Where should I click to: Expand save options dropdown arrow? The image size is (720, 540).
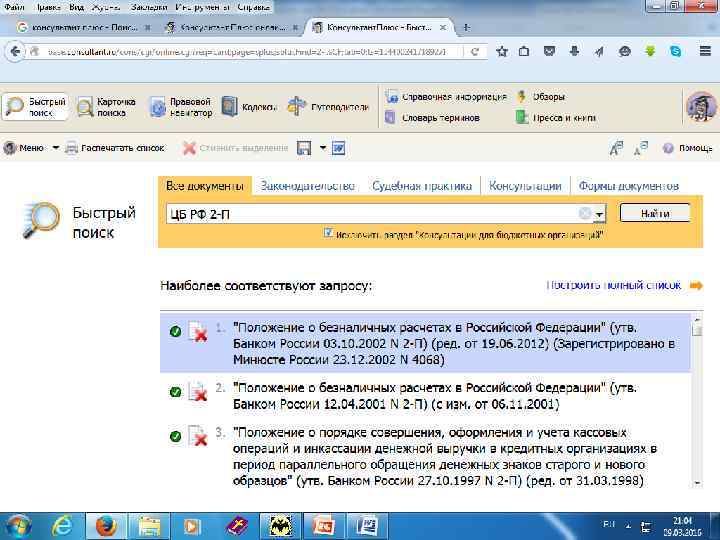coord(322,148)
